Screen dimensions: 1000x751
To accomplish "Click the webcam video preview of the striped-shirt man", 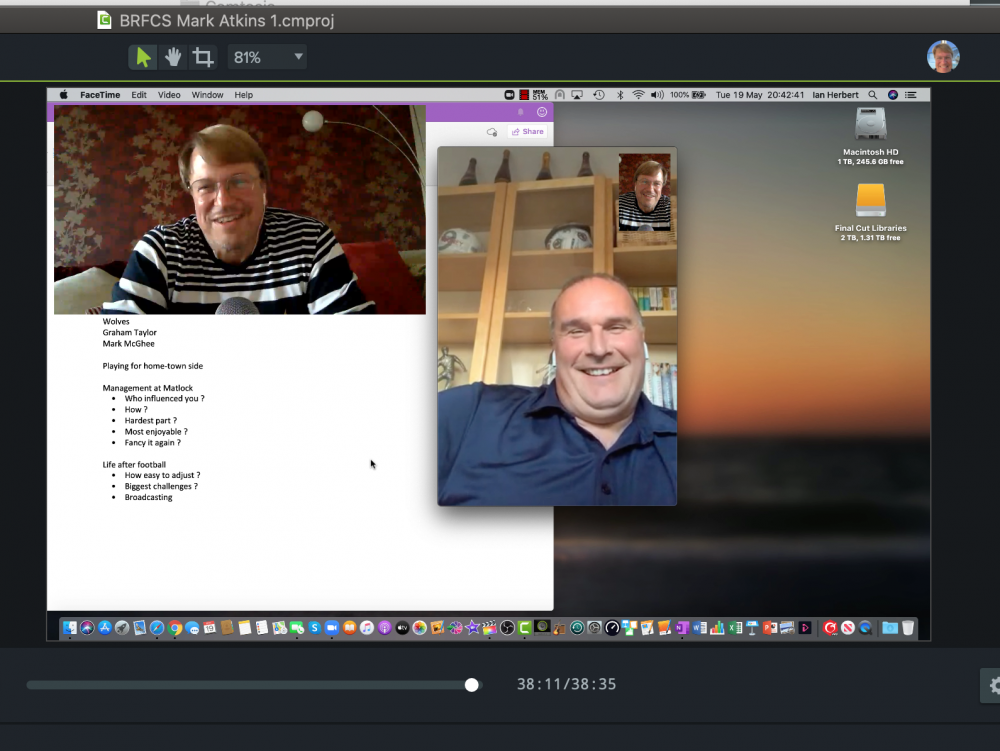I will (x=240, y=210).
